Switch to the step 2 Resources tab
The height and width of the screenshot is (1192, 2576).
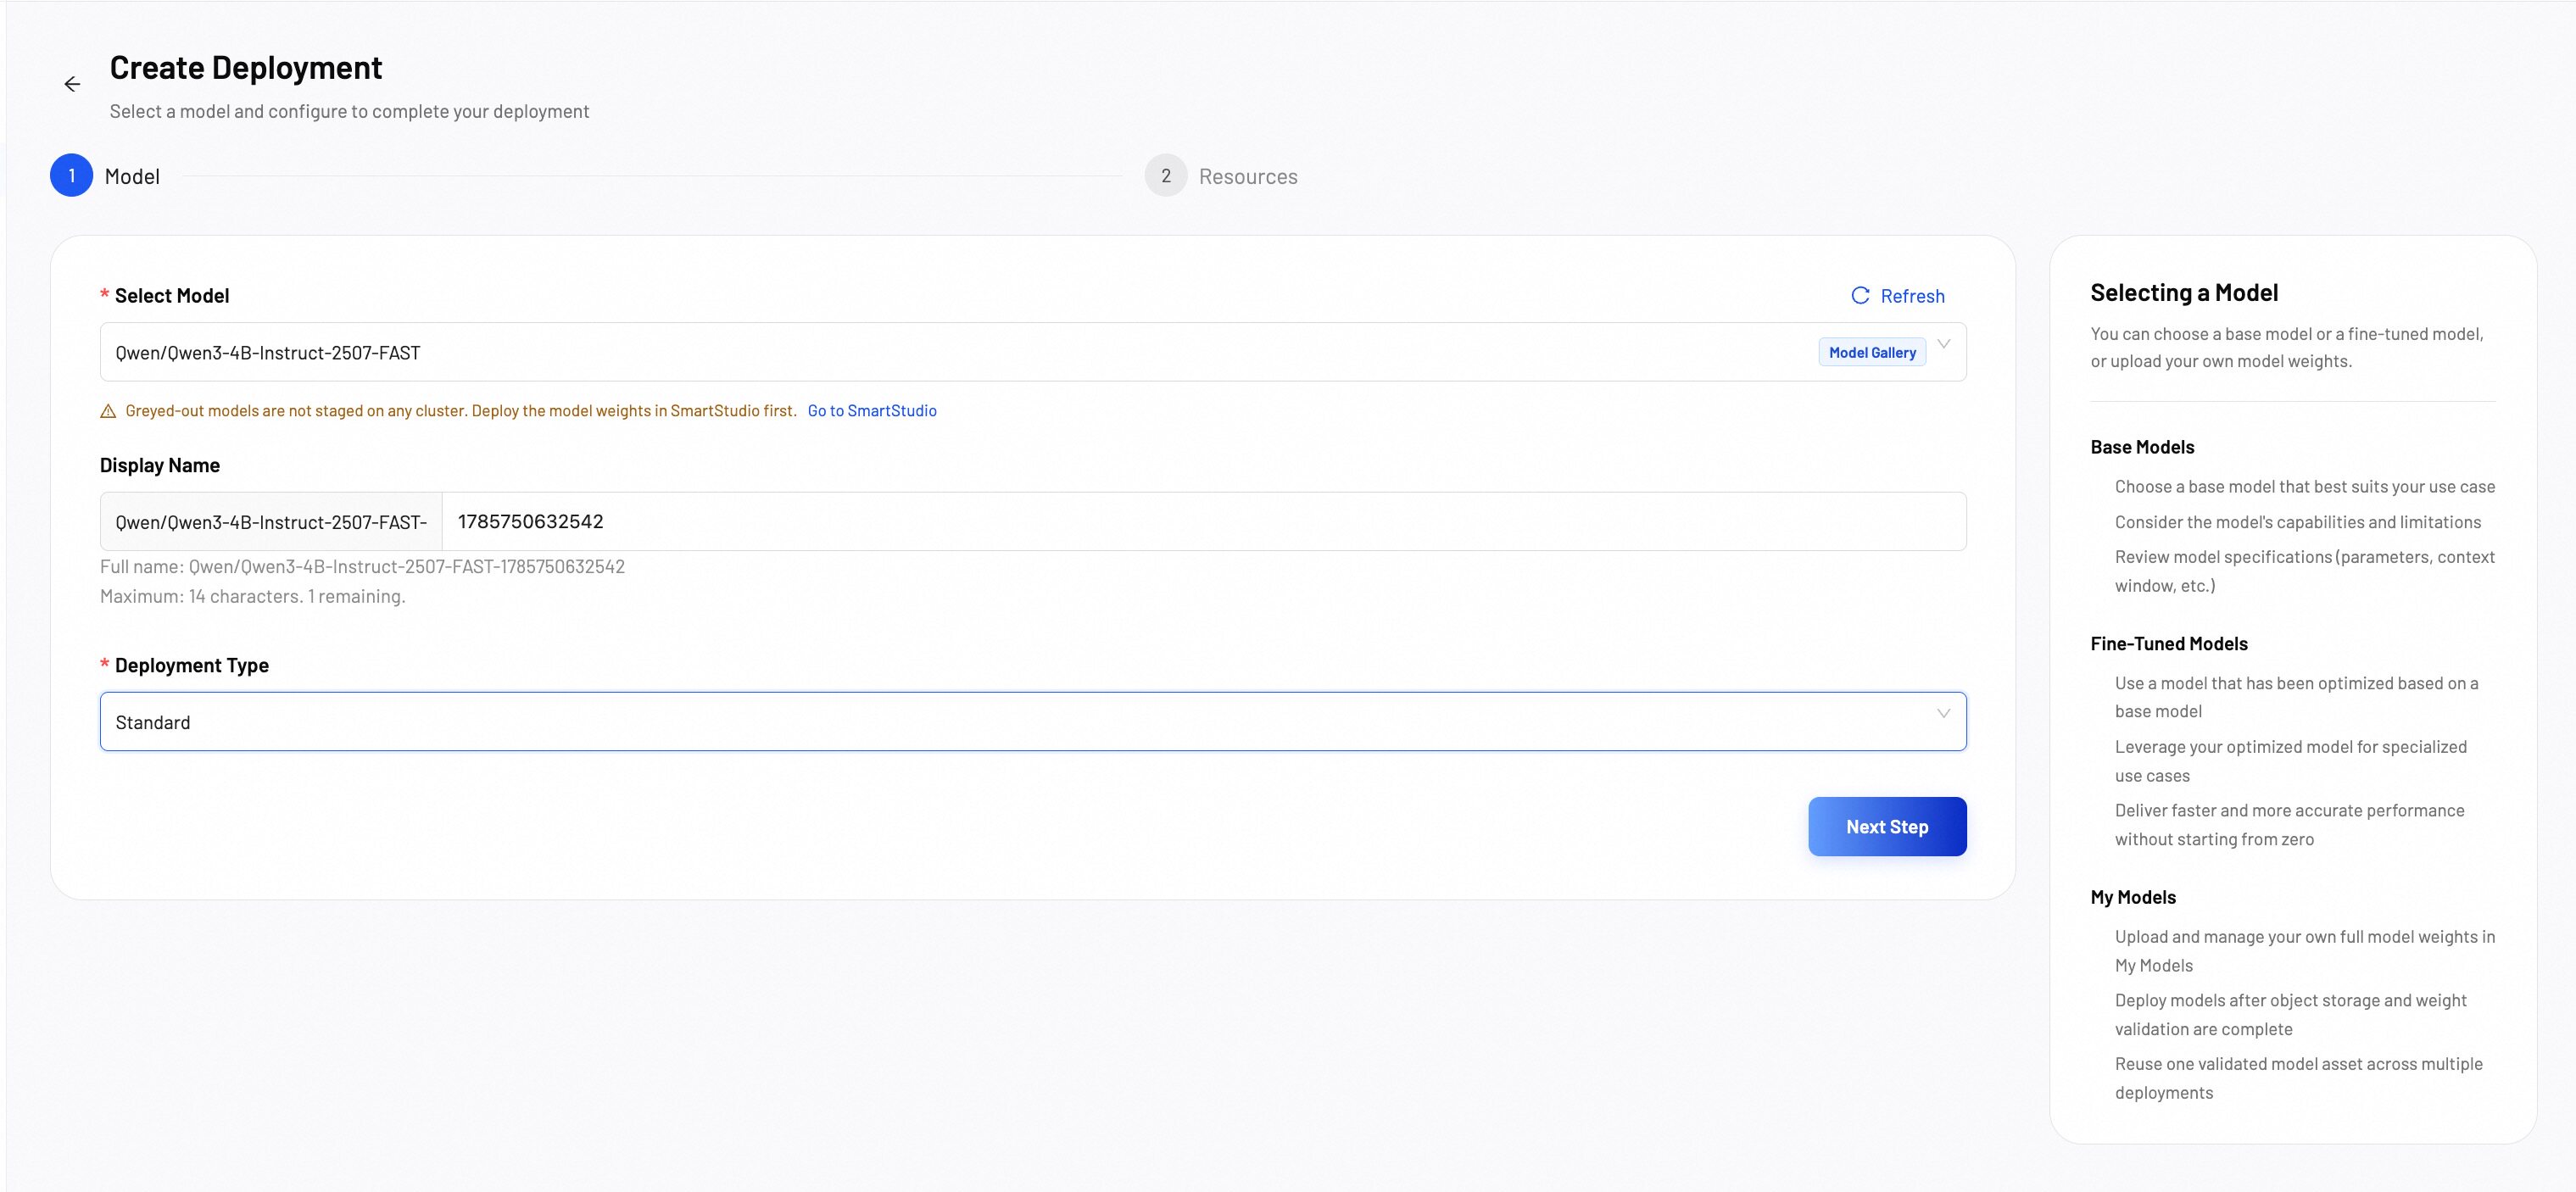(1221, 175)
